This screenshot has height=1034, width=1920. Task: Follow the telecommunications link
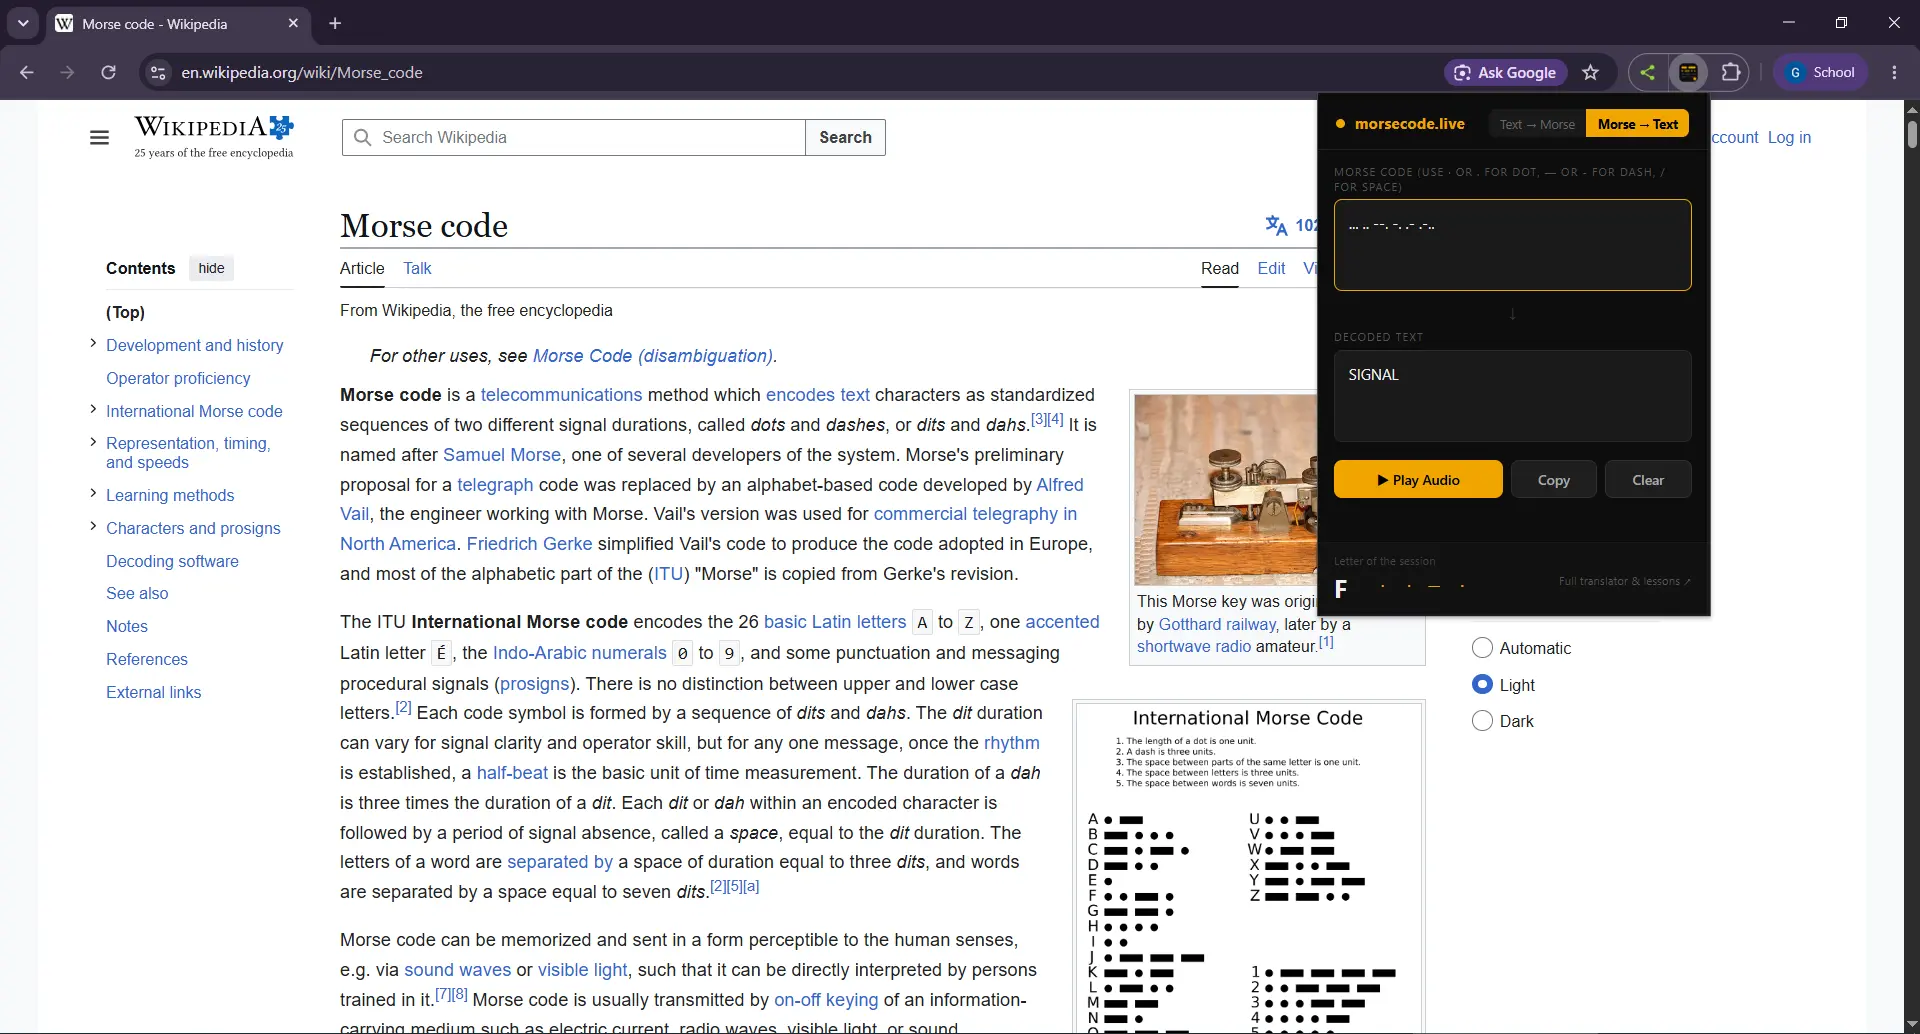pyautogui.click(x=561, y=395)
